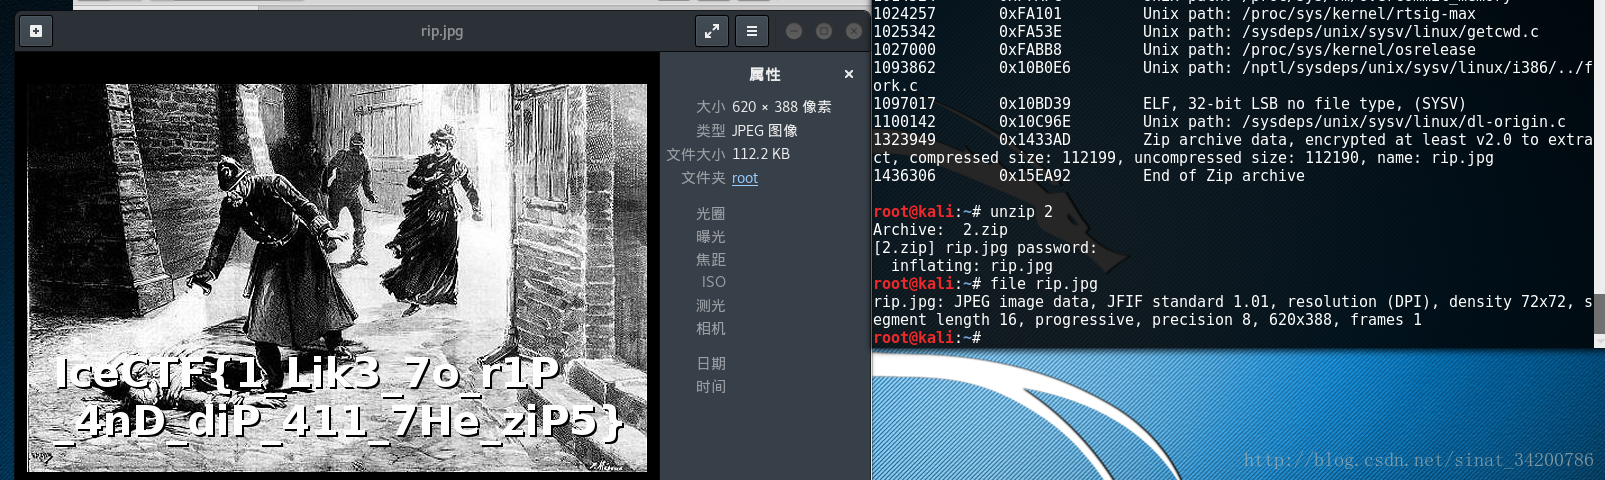Viewport: 1605px width, 480px height.
Task: Select the IceCTF flag text on image
Action: tap(338, 397)
